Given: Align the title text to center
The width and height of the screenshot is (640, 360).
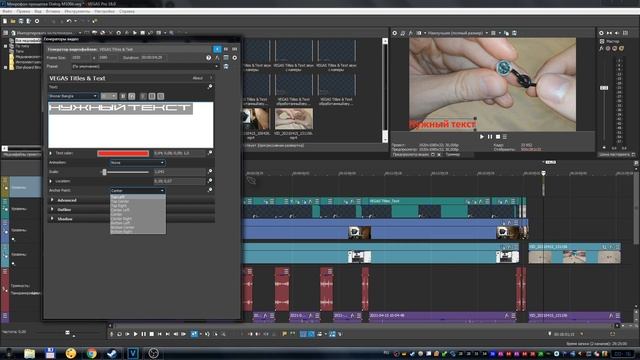Looking at the screenshot, I should pyautogui.click(x=152, y=96).
